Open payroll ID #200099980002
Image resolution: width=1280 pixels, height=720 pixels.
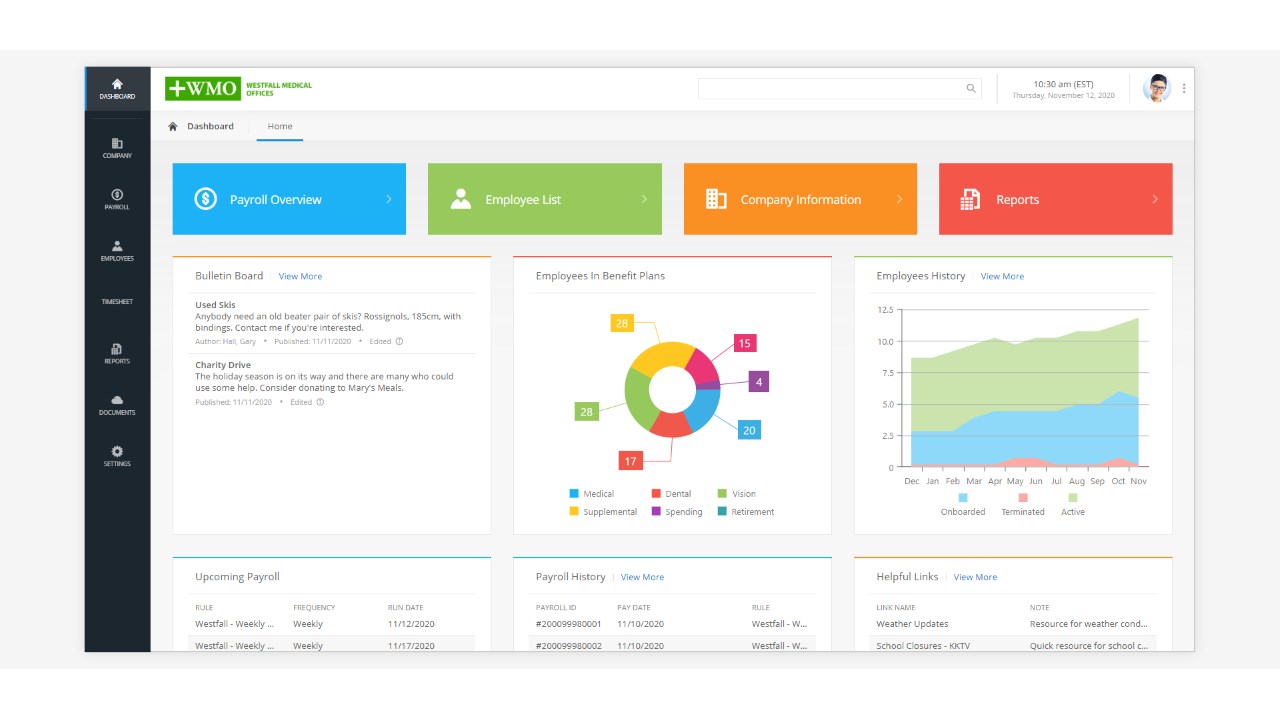click(569, 646)
